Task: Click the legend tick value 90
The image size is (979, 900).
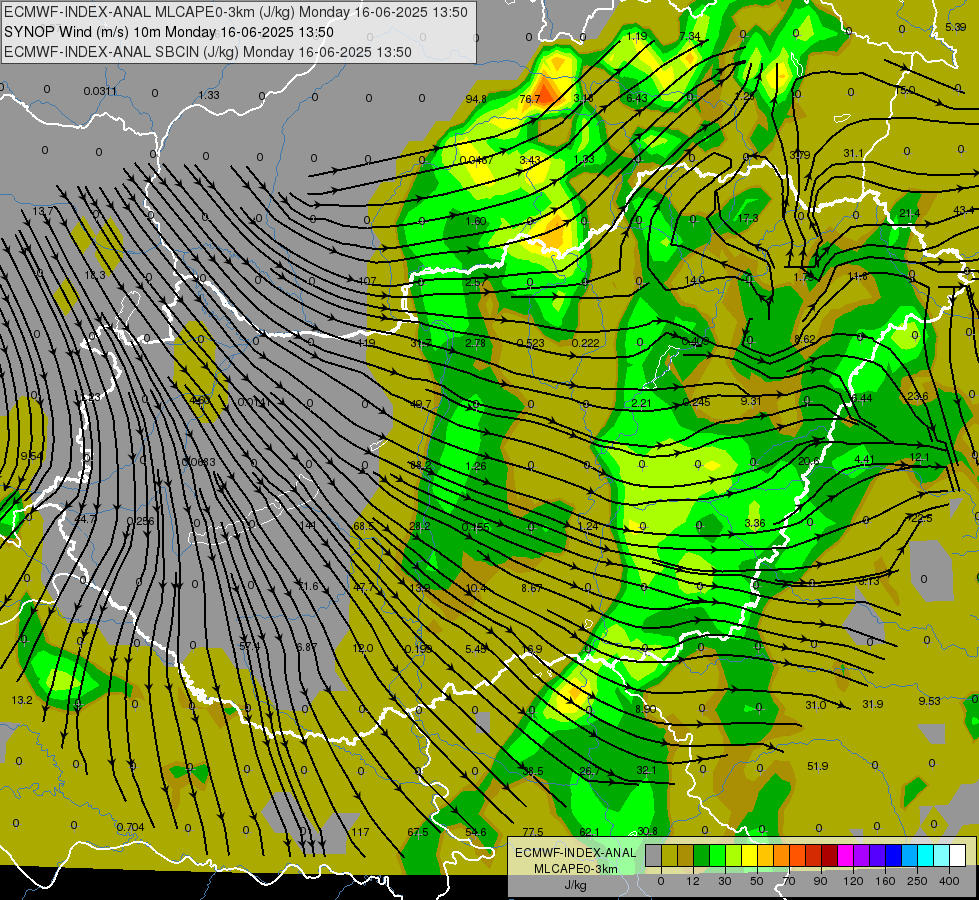Action: pos(820,881)
